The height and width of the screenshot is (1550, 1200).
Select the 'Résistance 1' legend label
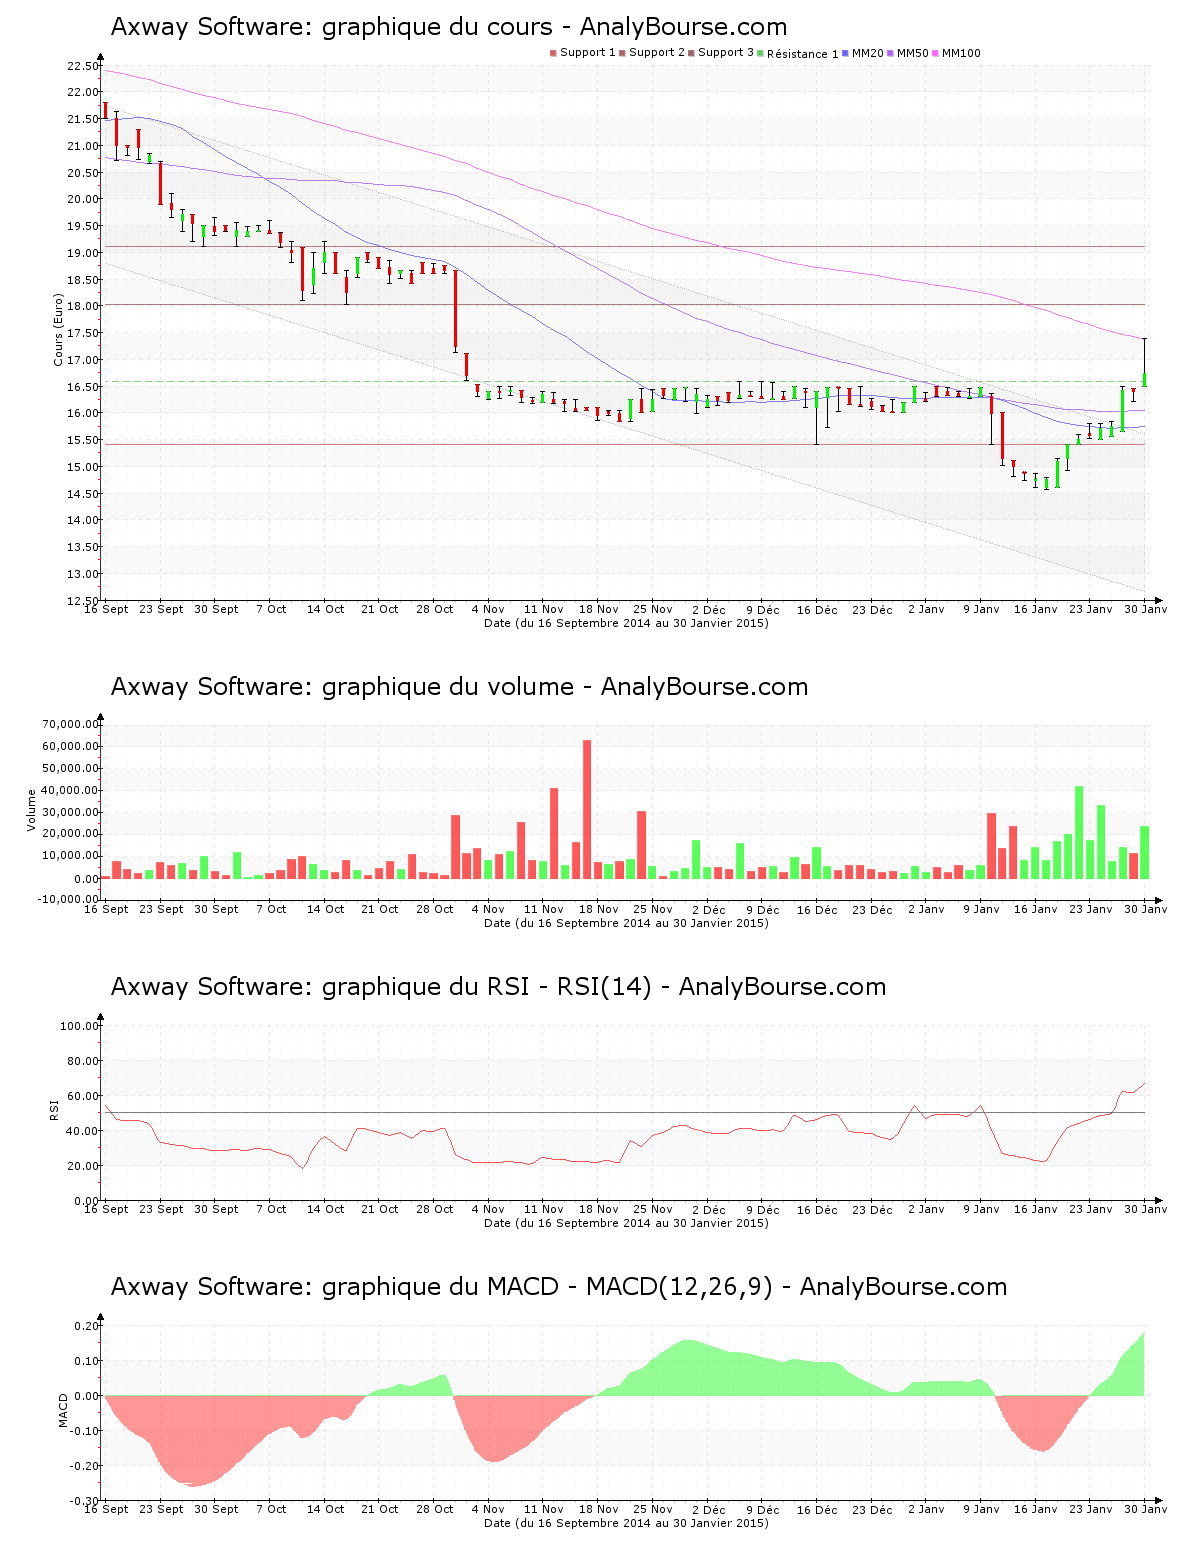(x=803, y=54)
